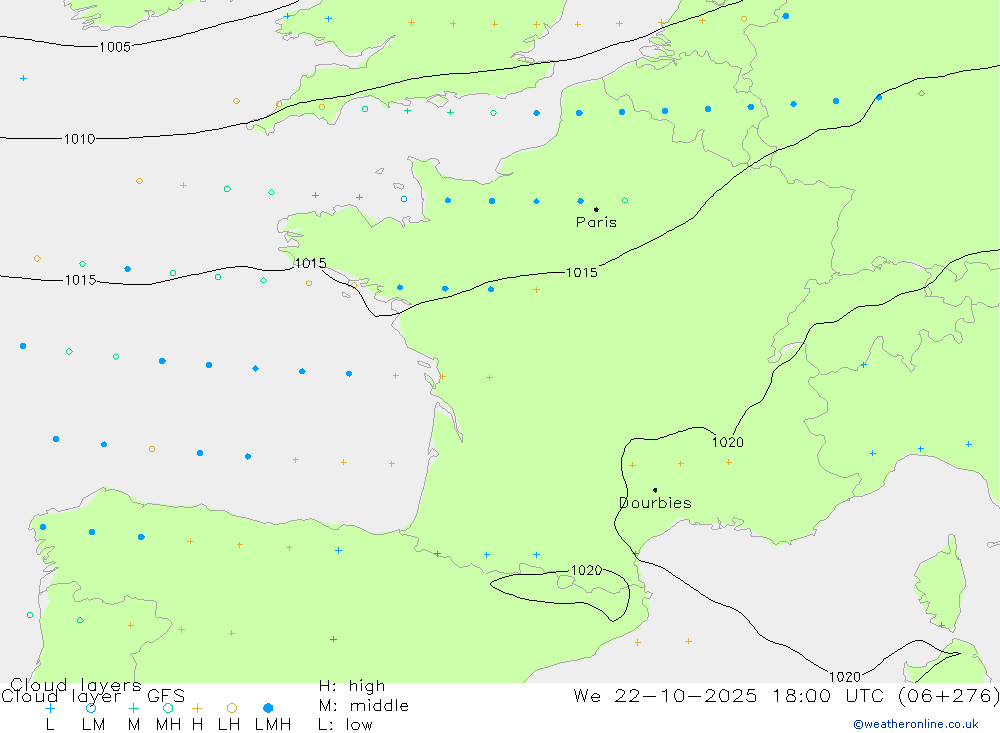Click the 'L: low' legend explanation
1000x733 pixels.
tap(345, 725)
